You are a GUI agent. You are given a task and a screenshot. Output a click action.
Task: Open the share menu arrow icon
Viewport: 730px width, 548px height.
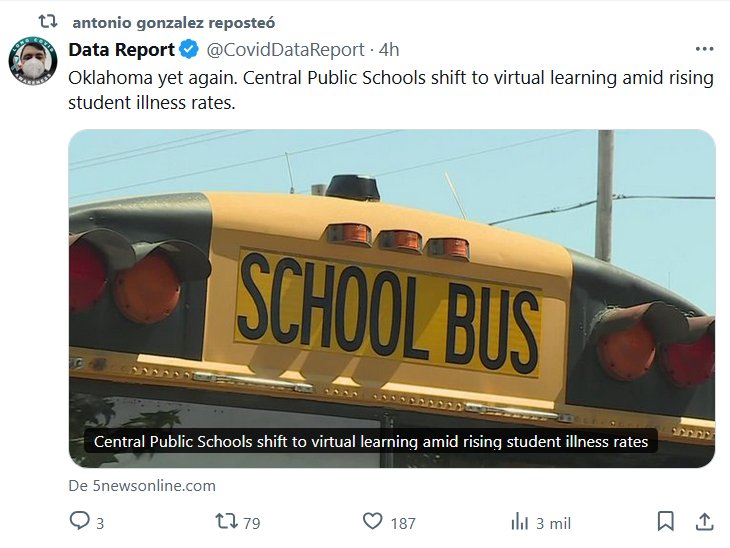(704, 521)
